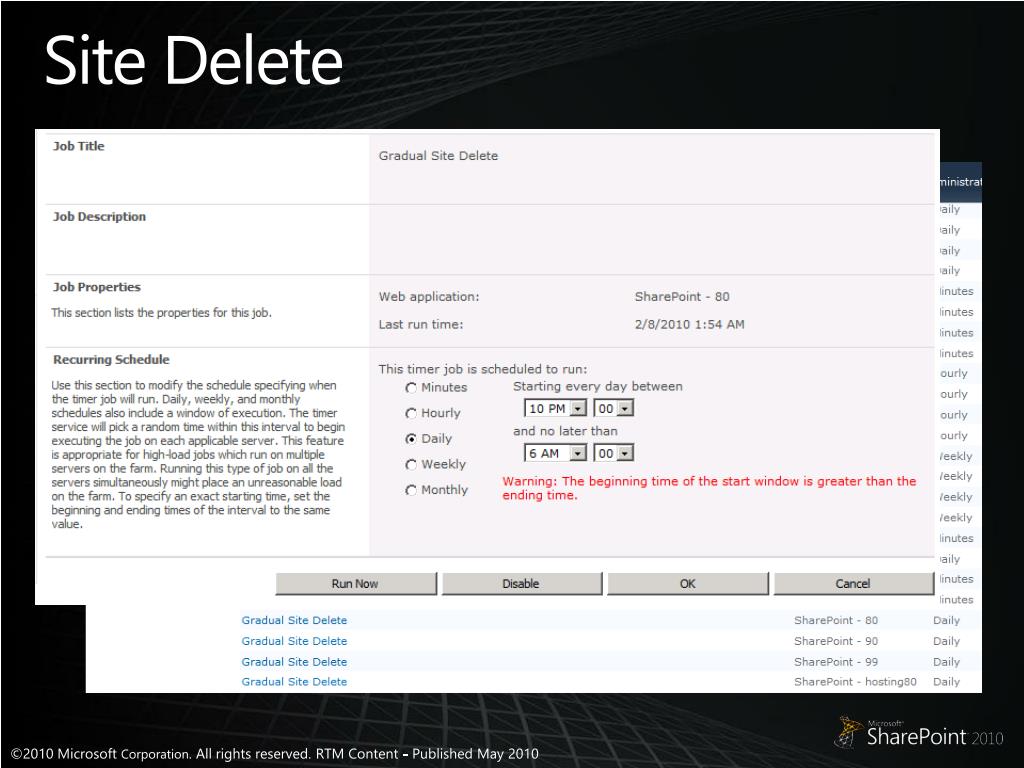The image size is (1024, 768).
Task: Open the 6 AM end hour dropdown
Action: pyautogui.click(x=555, y=453)
